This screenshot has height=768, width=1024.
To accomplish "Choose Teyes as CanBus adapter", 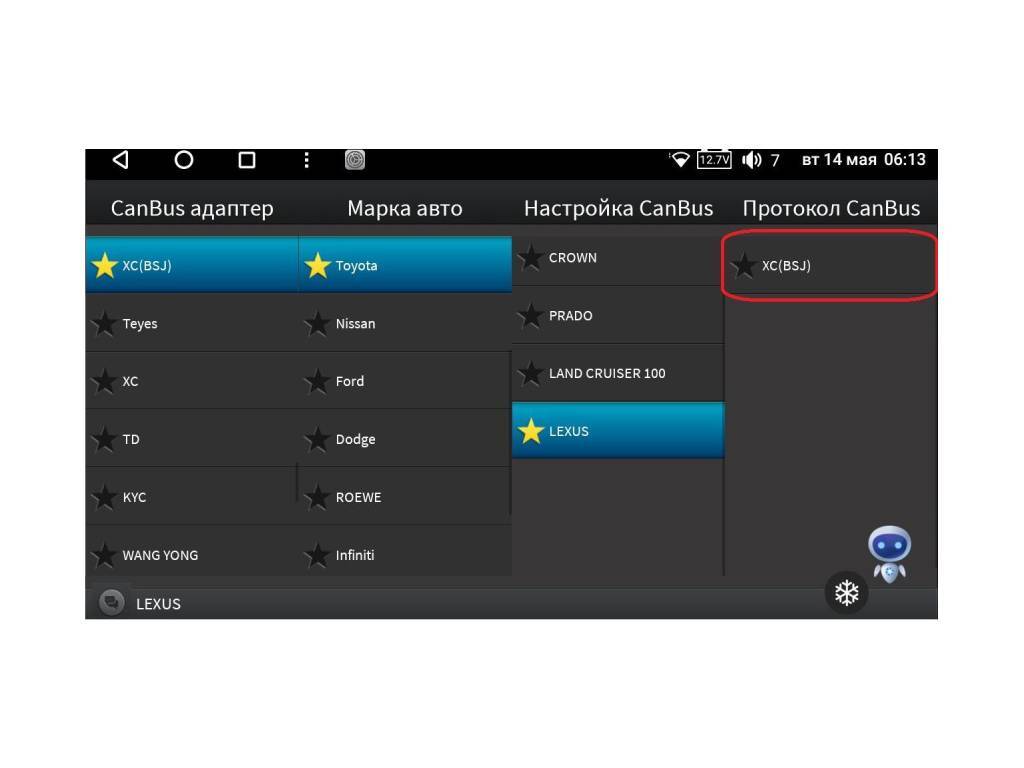I will 192,323.
